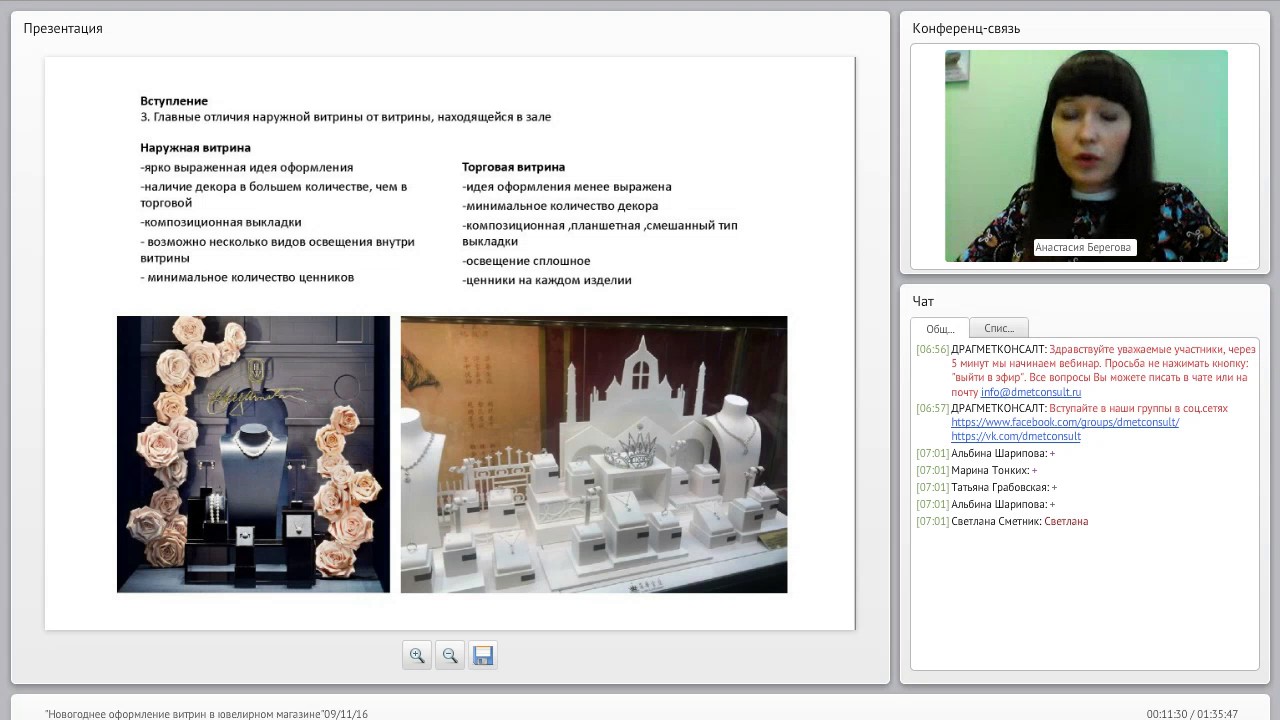The image size is (1280, 720).
Task: Open the Спис... participants tab
Action: [x=999, y=328]
